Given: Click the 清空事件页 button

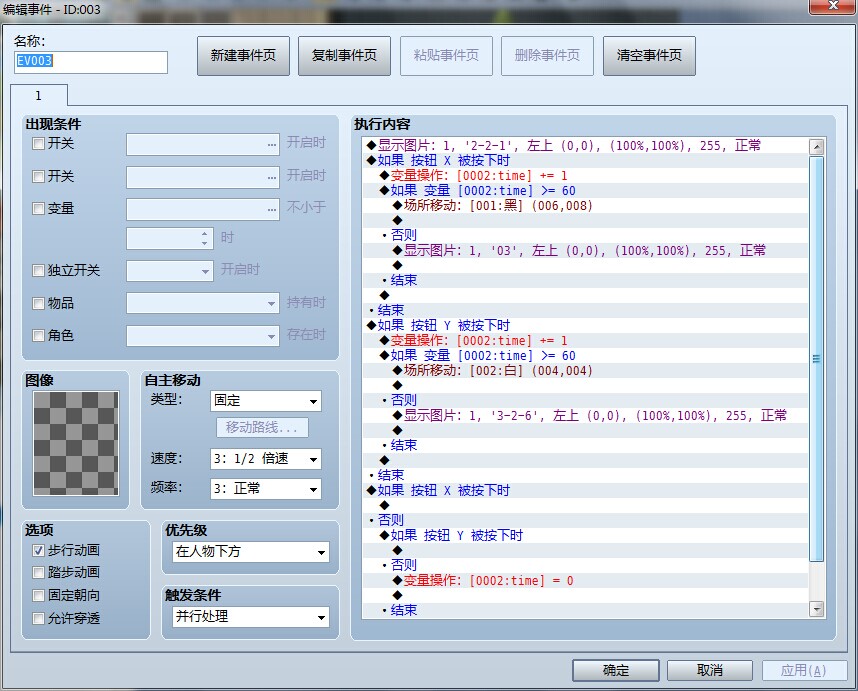Looking at the screenshot, I should click(649, 56).
